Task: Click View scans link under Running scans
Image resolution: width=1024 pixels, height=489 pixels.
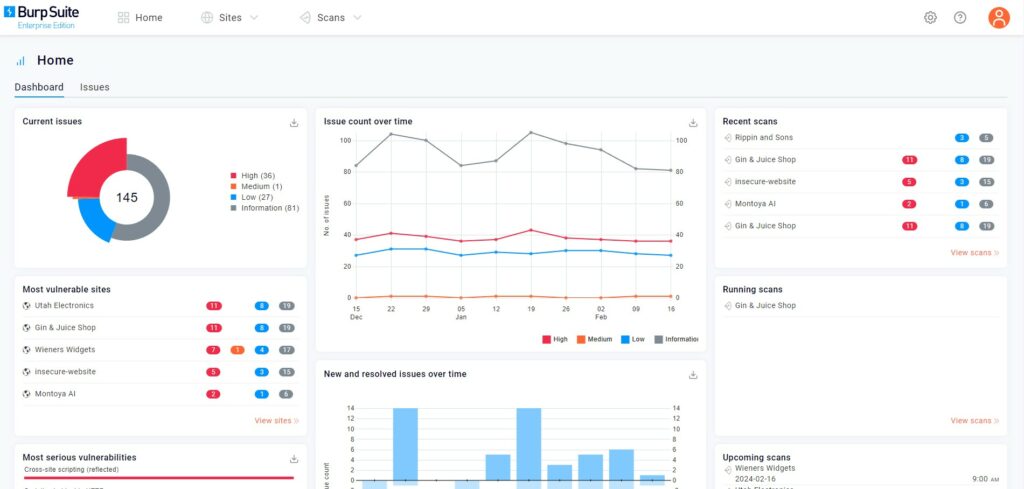Action: pyautogui.click(x=974, y=421)
